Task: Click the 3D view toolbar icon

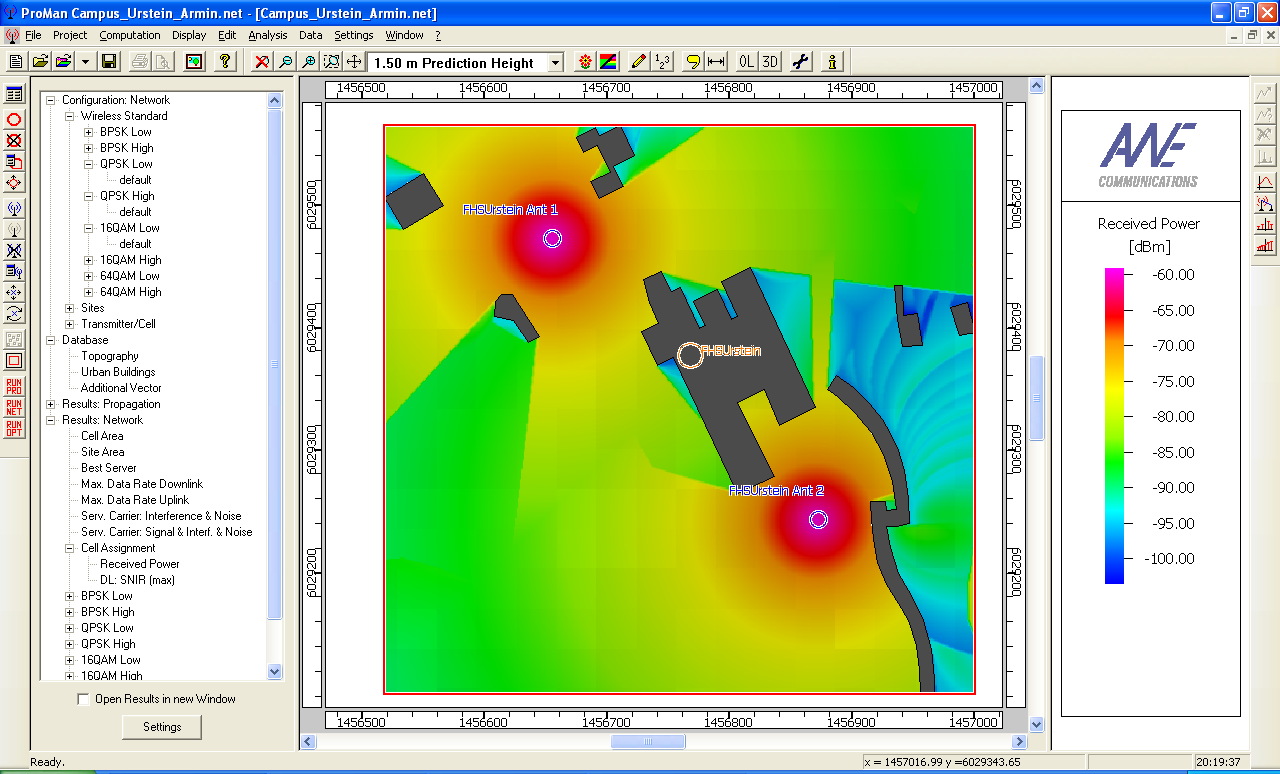Action: click(770, 62)
